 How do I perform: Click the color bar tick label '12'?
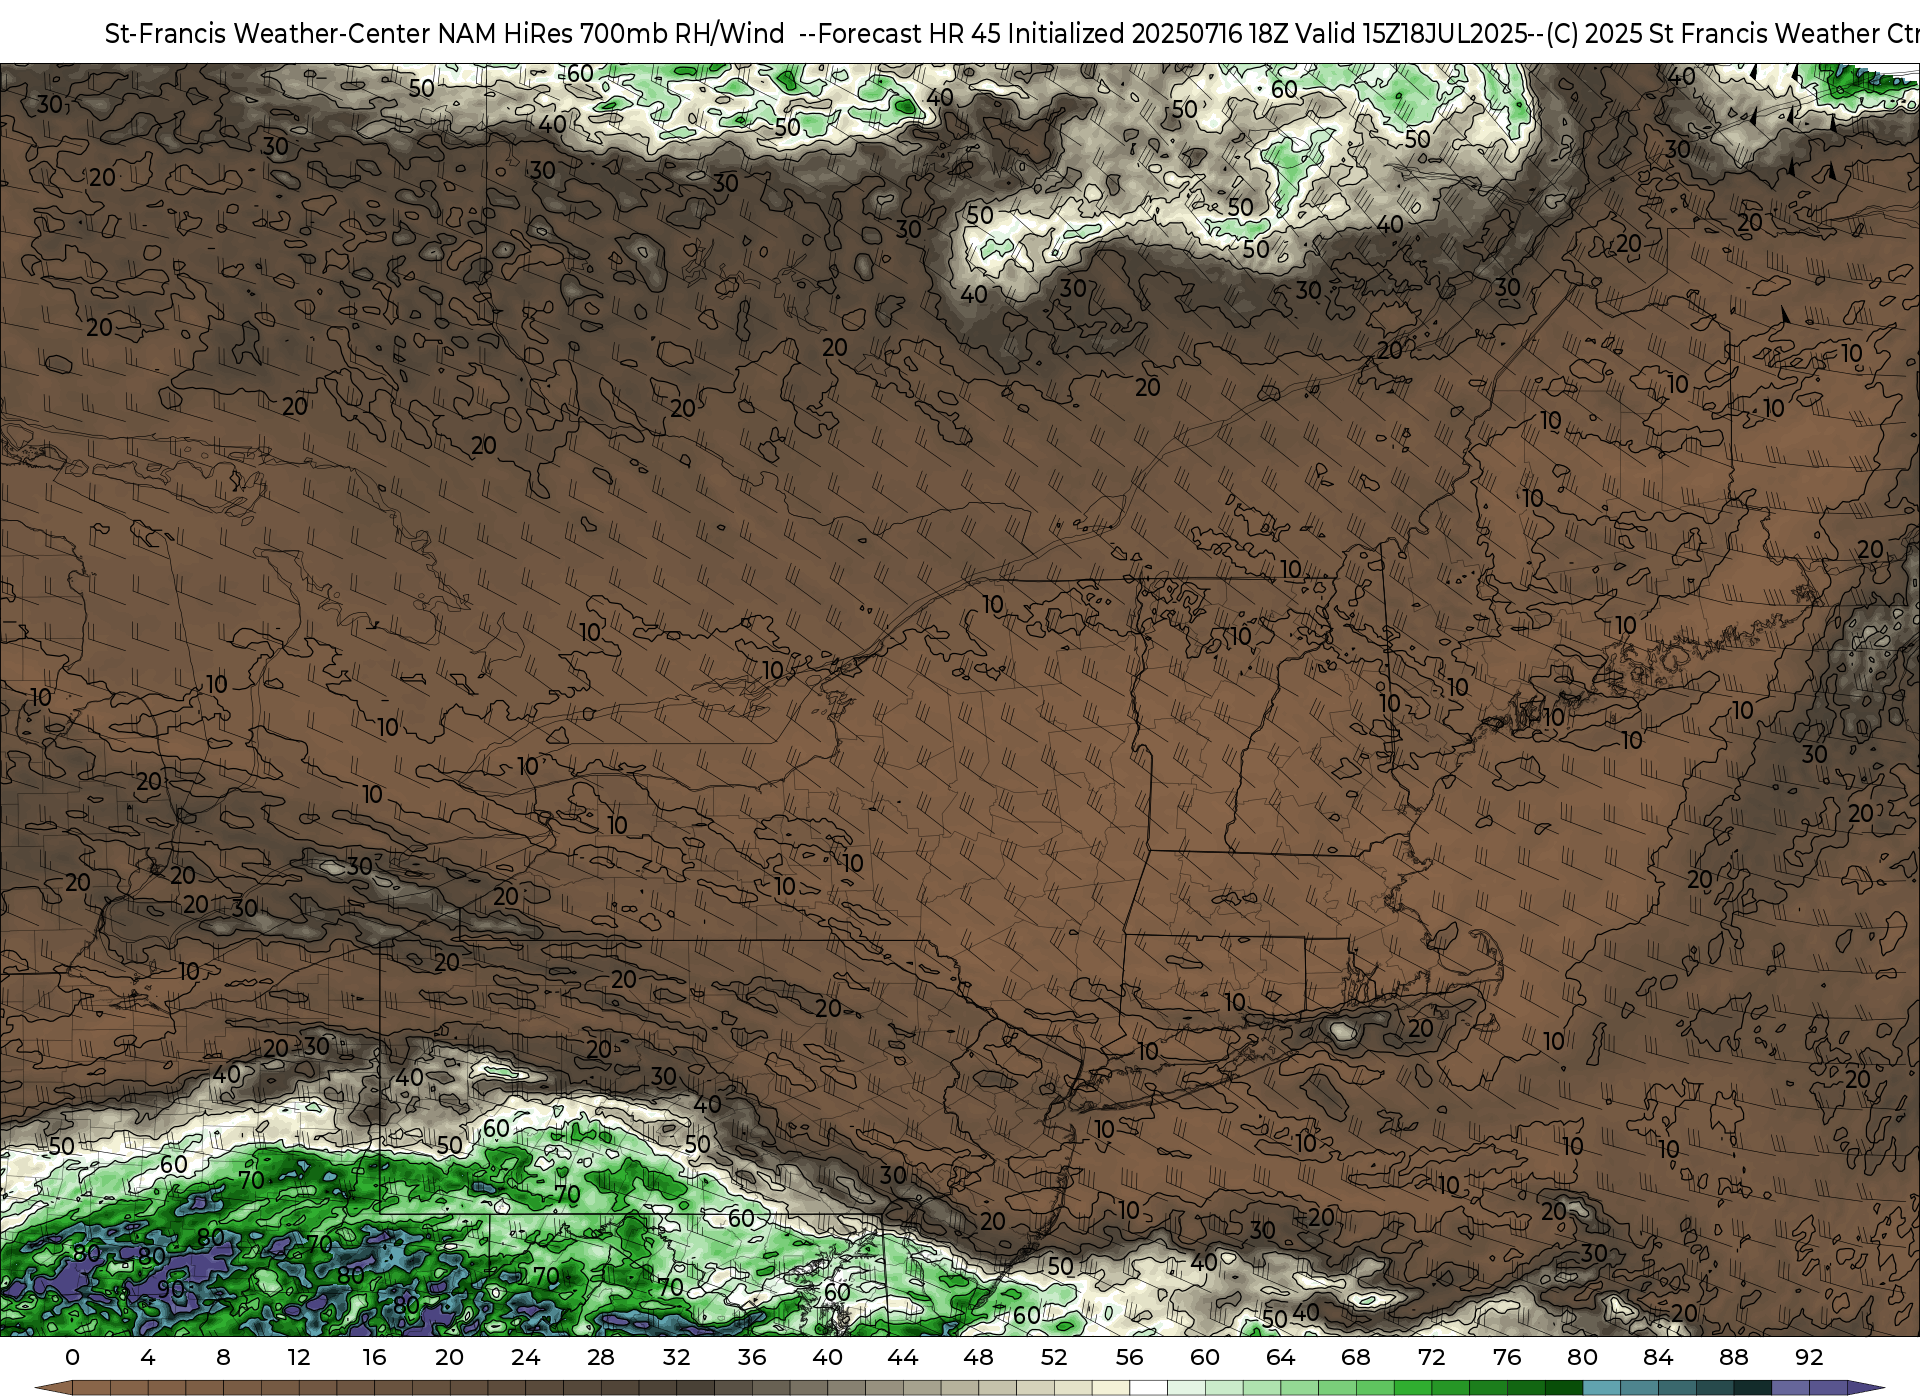click(298, 1357)
